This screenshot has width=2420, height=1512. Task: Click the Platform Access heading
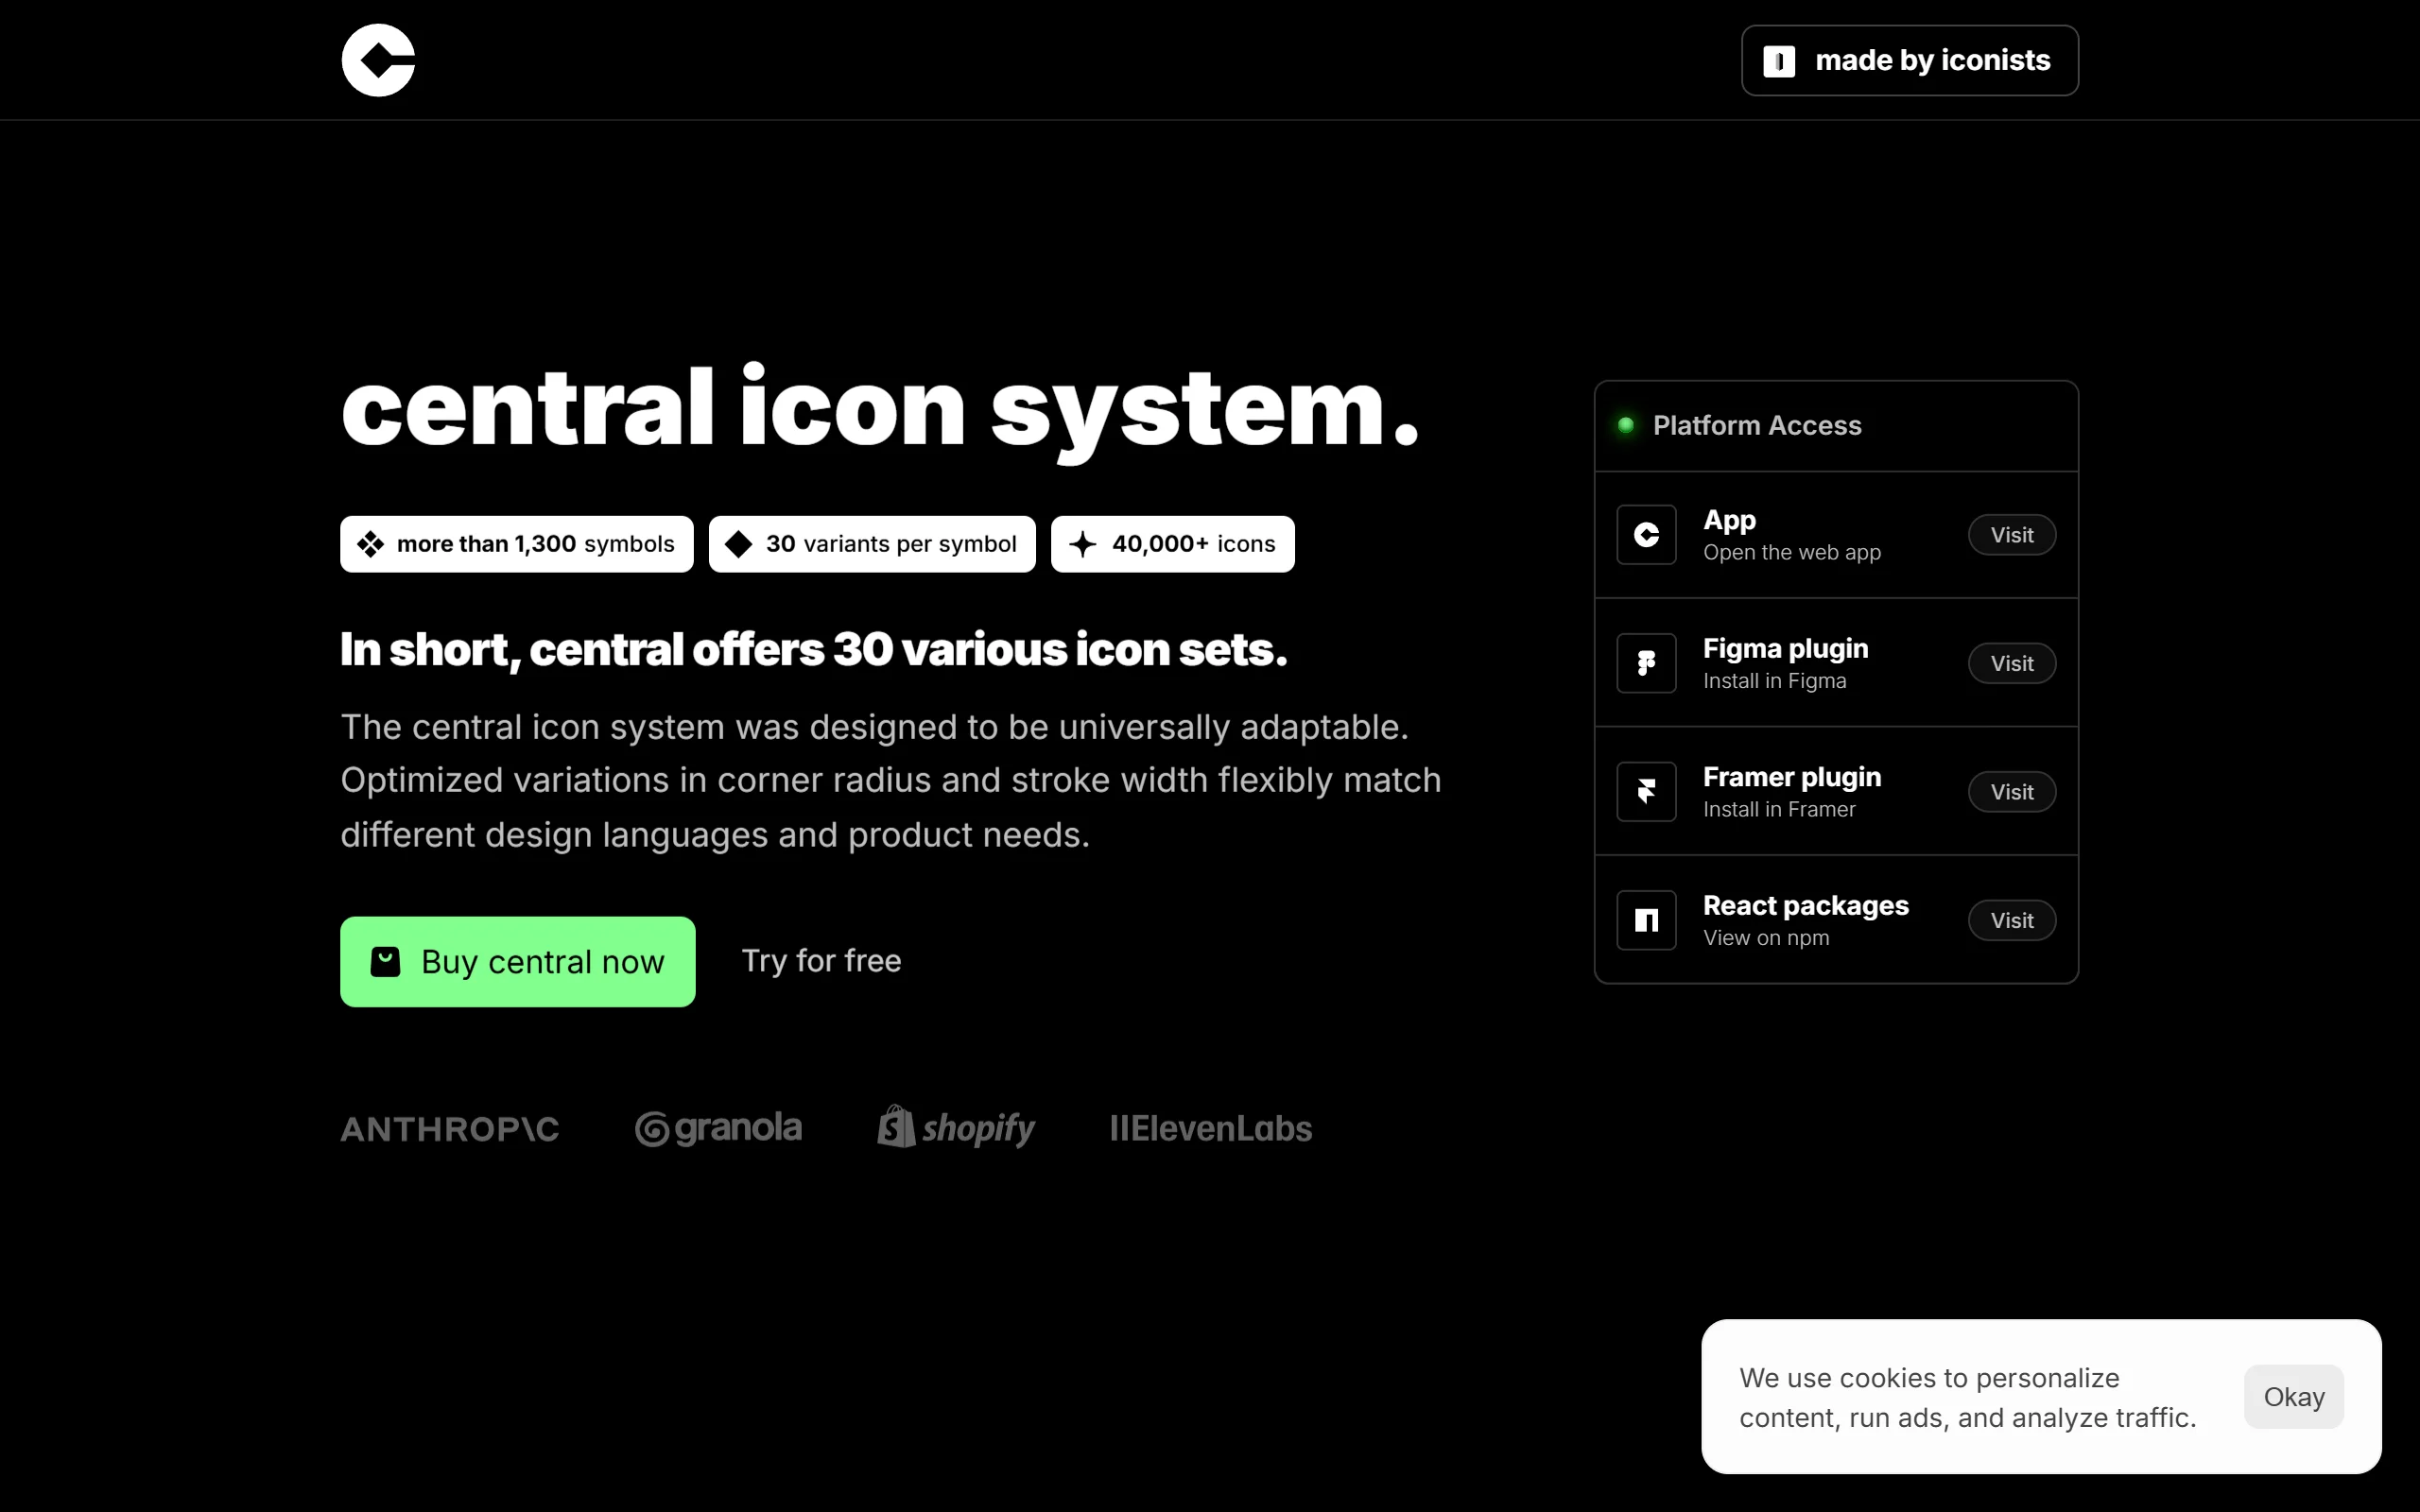click(x=1757, y=425)
